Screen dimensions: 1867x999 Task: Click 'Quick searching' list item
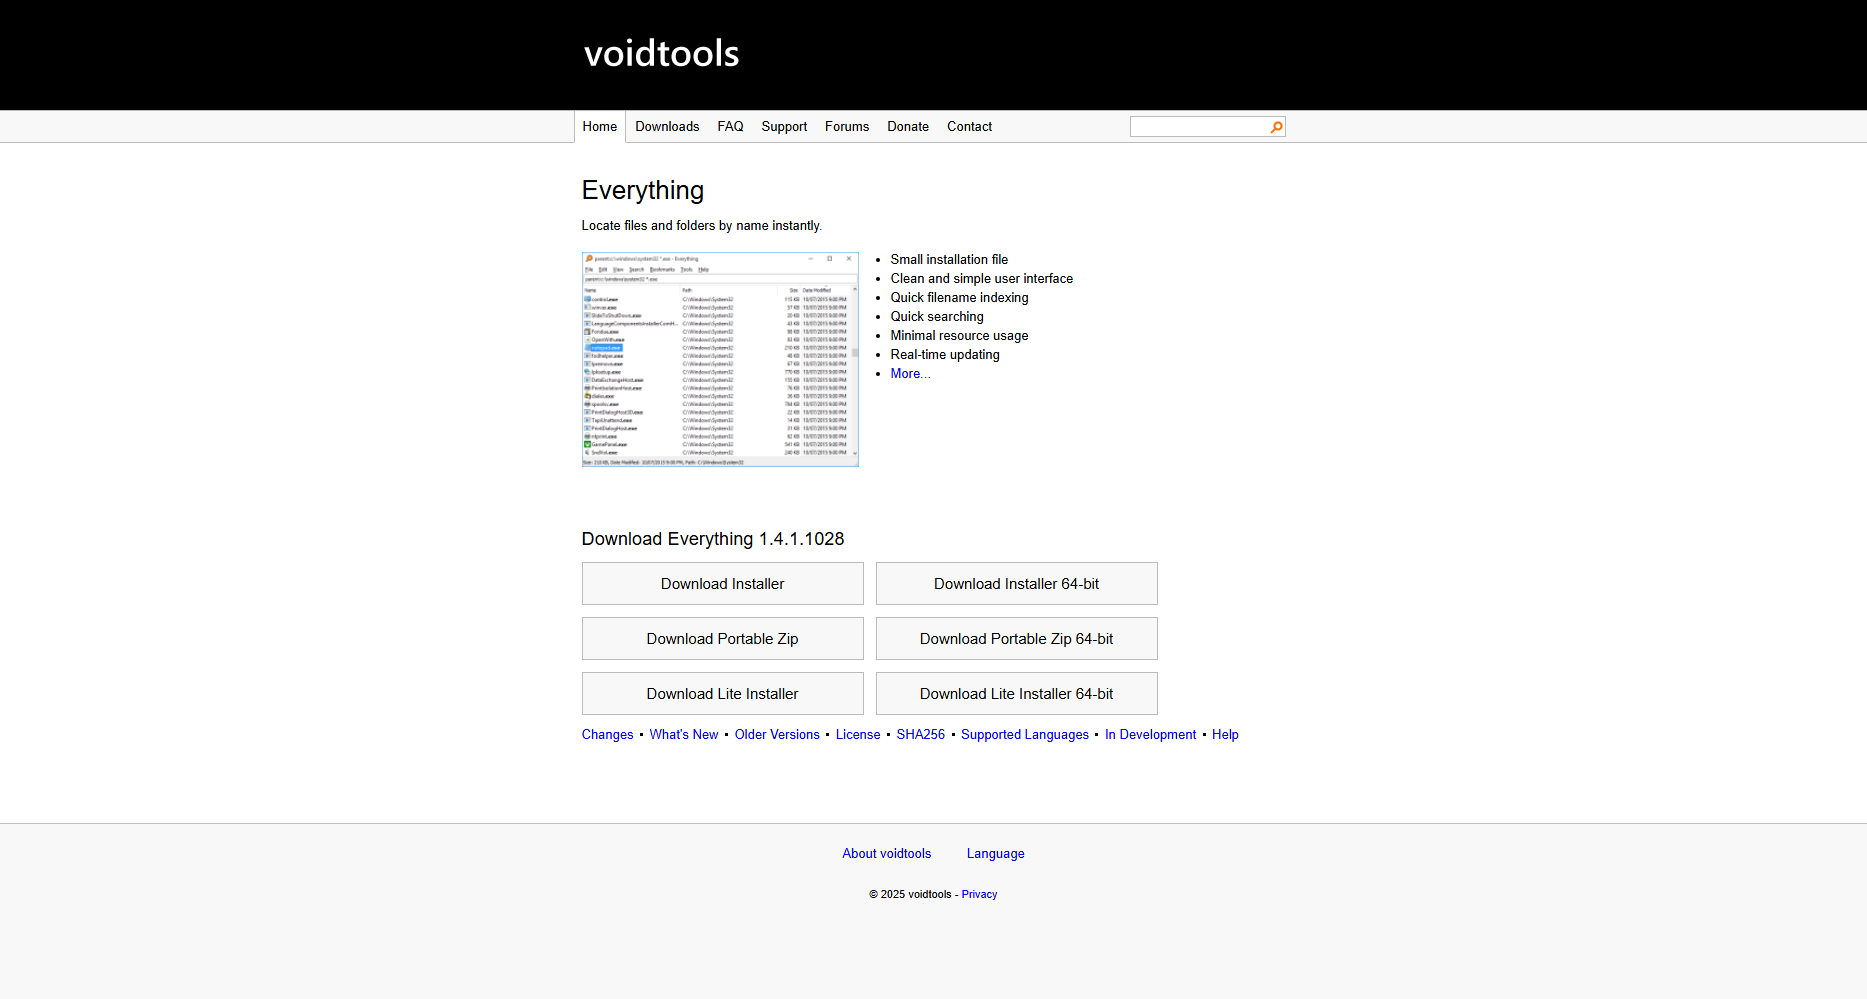click(937, 317)
